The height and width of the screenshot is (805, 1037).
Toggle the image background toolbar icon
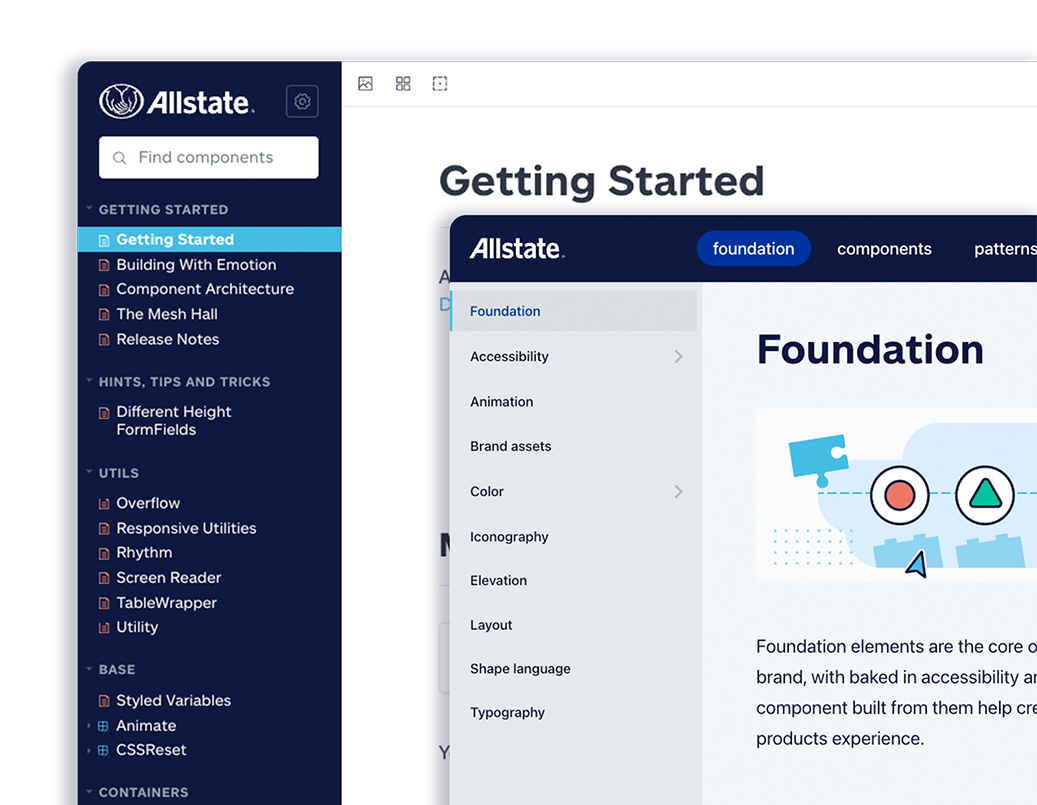366,83
